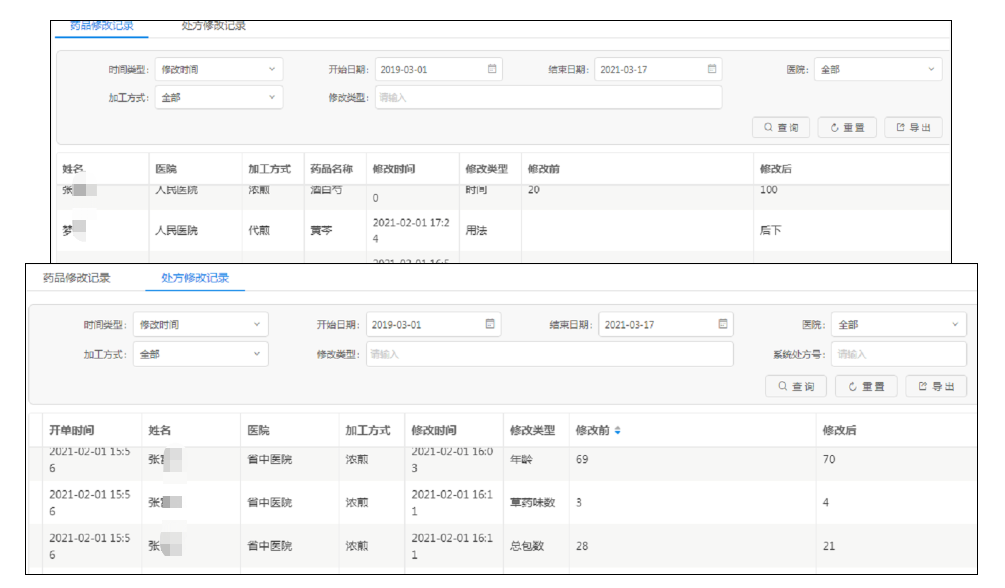
Task: Focus the 系统处方号 input field
Action: click(x=898, y=354)
